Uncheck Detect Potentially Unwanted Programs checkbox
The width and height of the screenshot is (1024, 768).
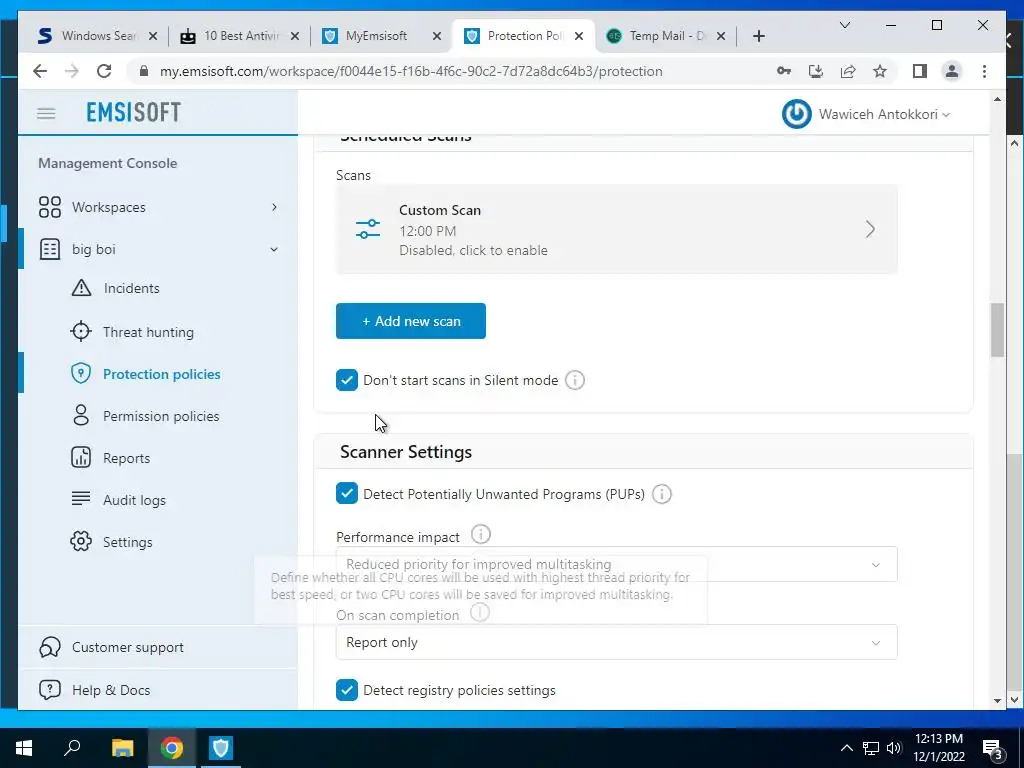click(347, 494)
